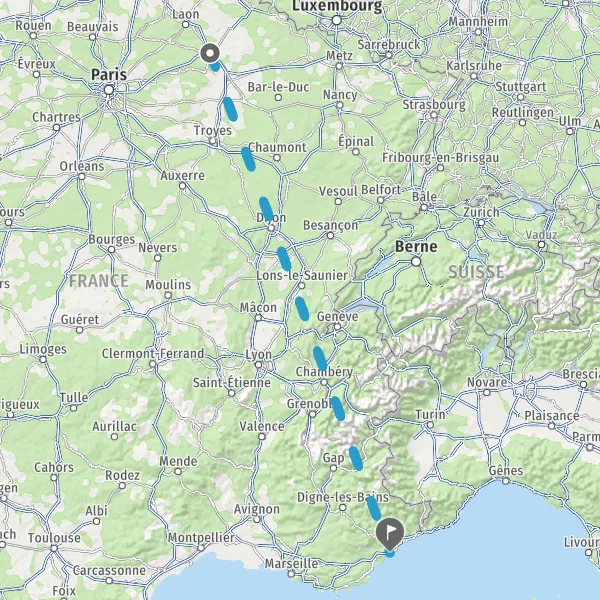
Task: Click the Strasbourg city marker
Action: click(x=434, y=115)
